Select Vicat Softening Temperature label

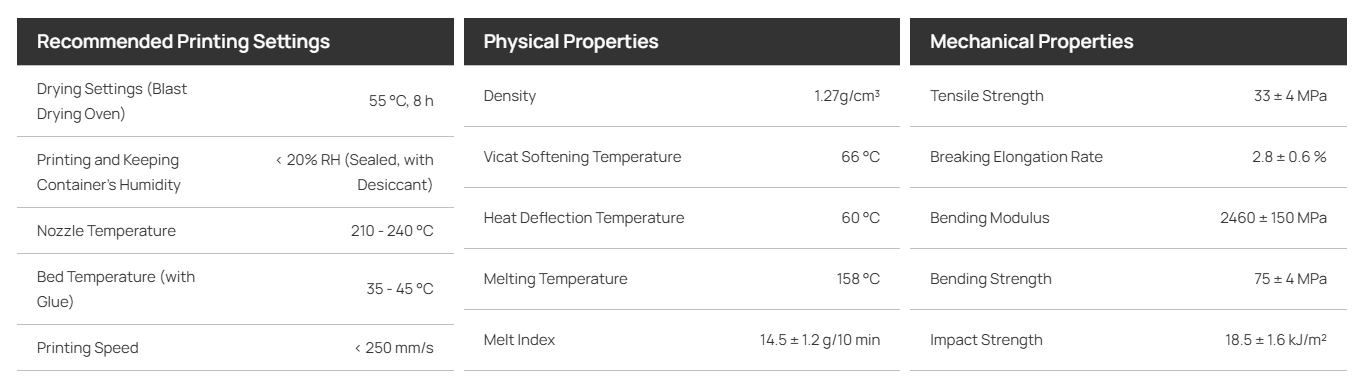tap(582, 157)
